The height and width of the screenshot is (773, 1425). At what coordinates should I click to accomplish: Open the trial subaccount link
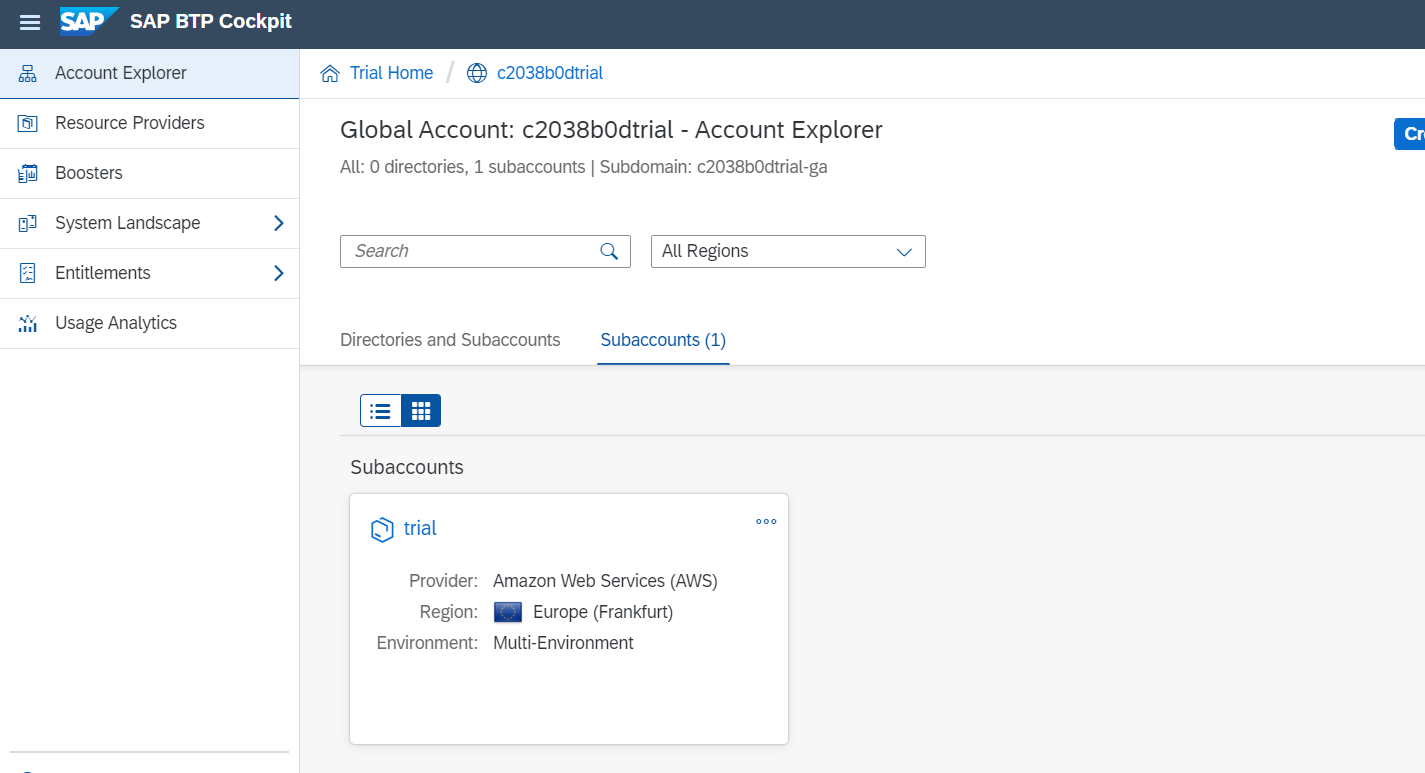420,529
